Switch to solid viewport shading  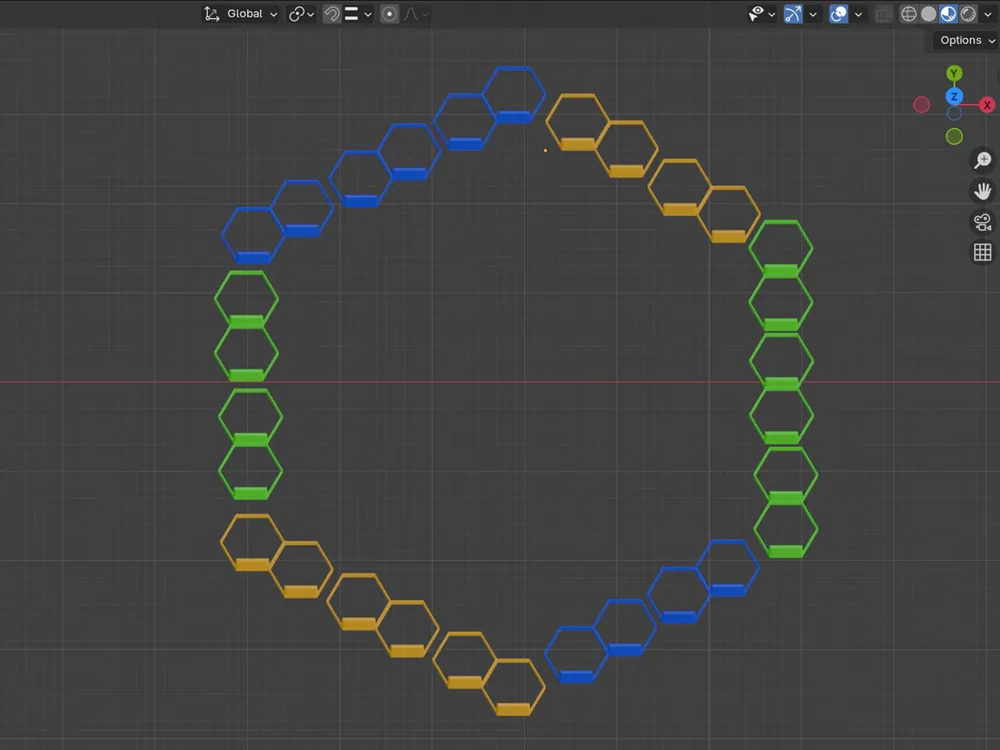(x=929, y=13)
